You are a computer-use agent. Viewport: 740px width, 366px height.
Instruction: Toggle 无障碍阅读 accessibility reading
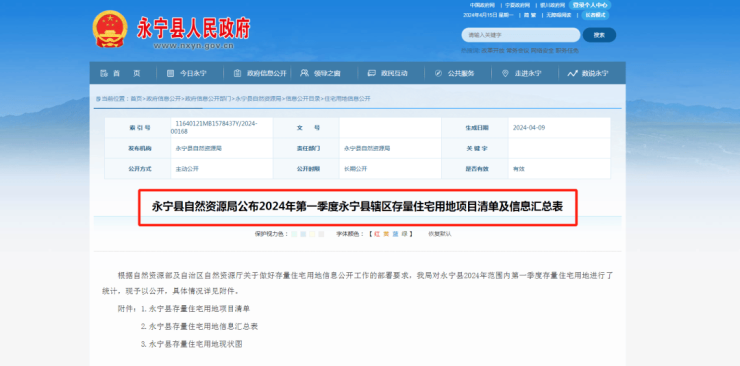559,15
